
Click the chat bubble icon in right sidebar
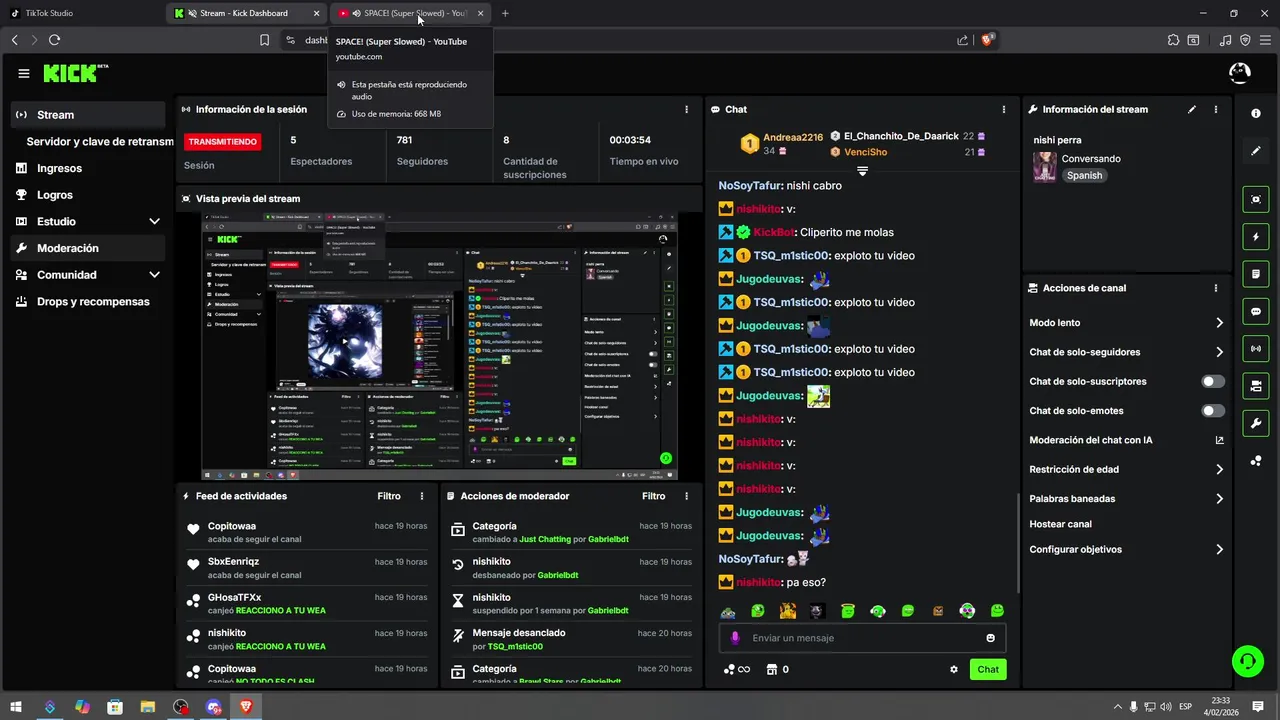[x=1256, y=311]
